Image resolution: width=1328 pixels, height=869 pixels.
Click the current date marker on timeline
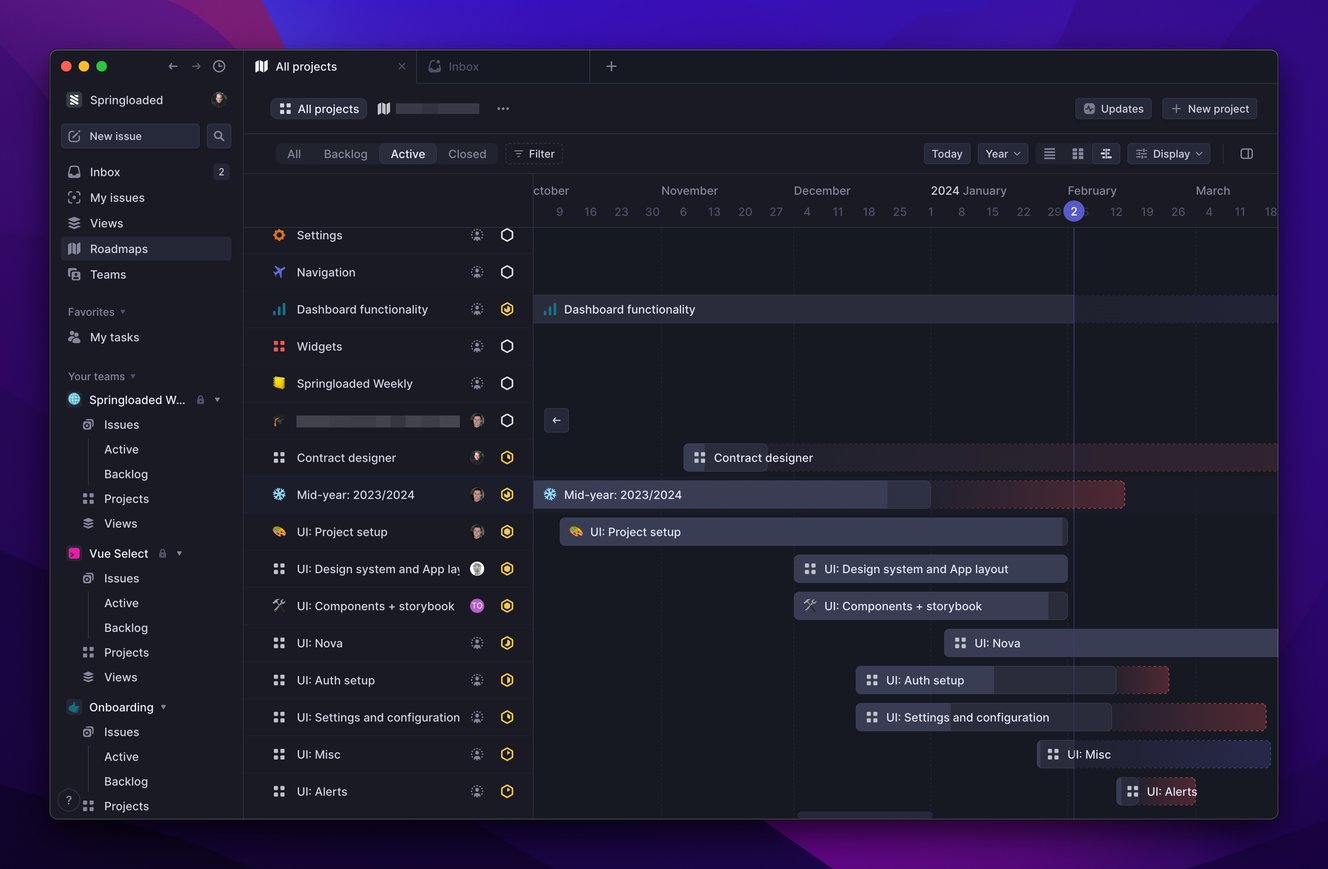click(1073, 211)
